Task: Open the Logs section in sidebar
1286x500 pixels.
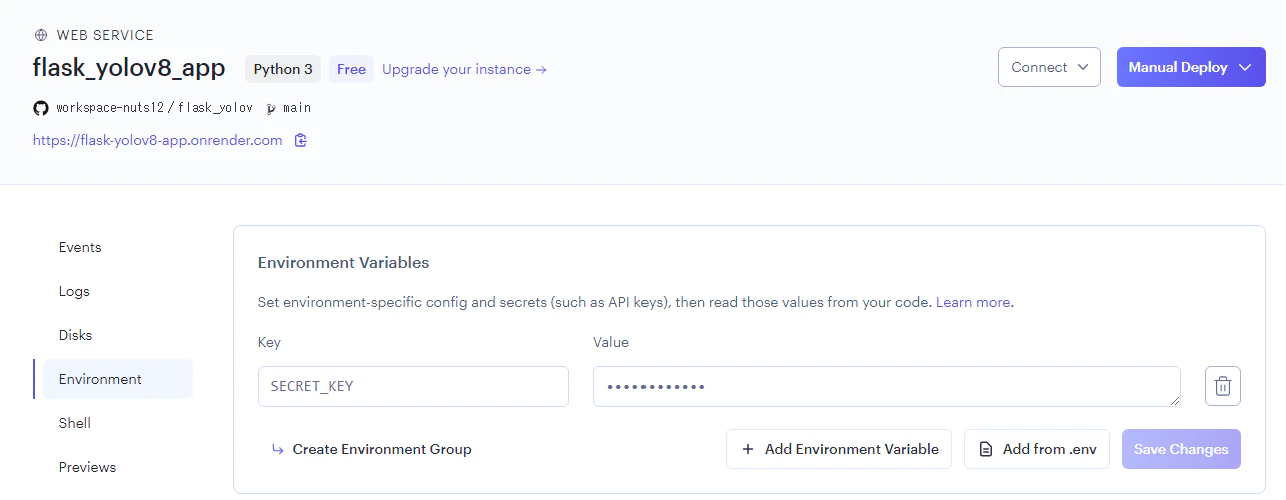Action: (74, 291)
